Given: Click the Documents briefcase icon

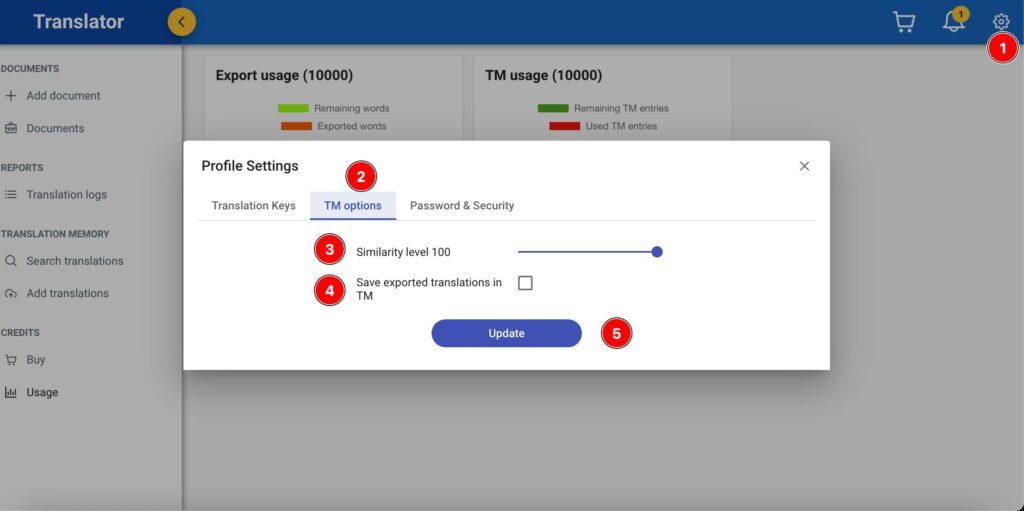Looking at the screenshot, I should [x=11, y=128].
